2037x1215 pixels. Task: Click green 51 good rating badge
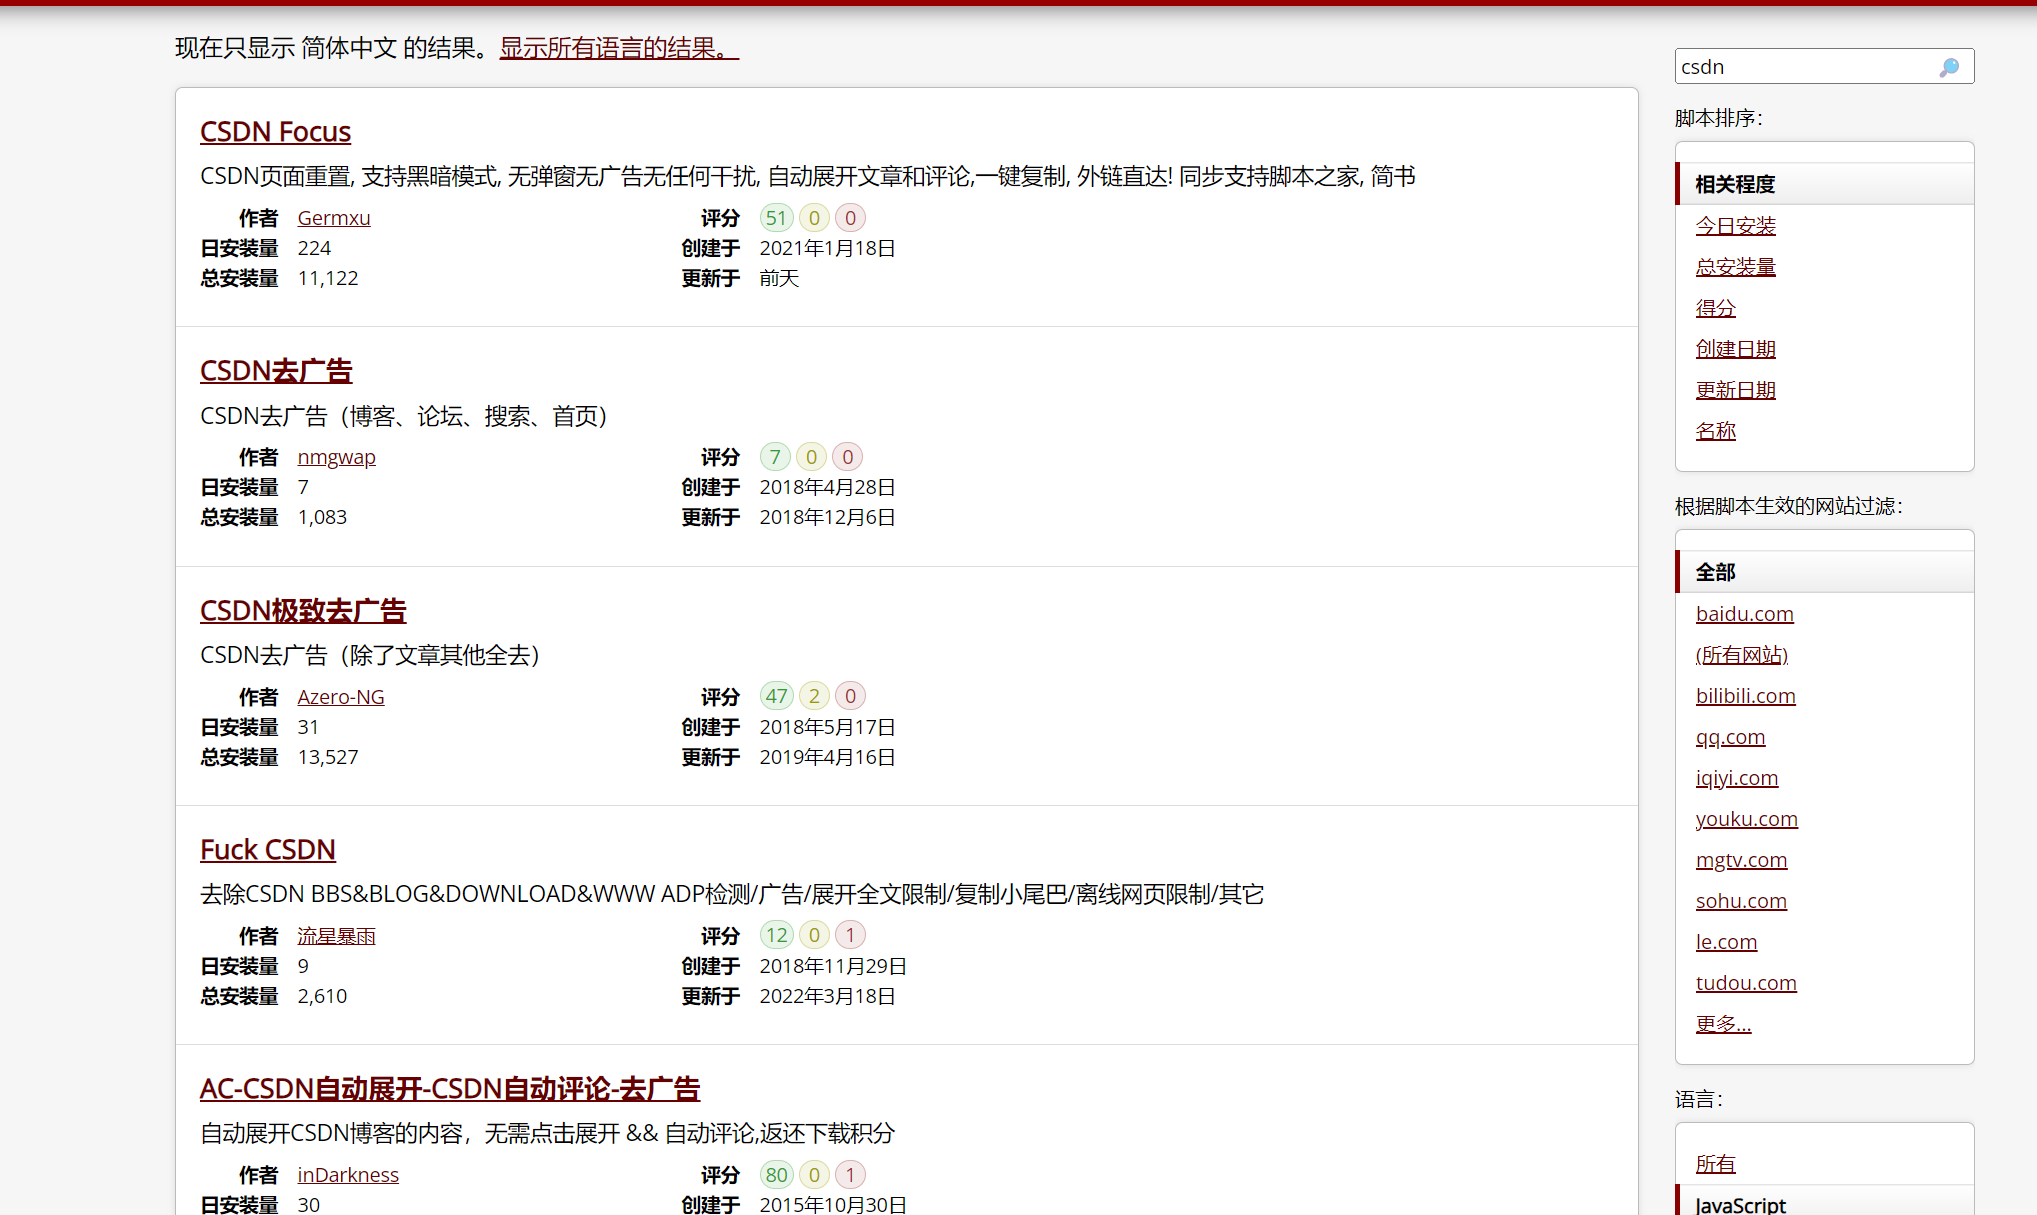pos(776,218)
